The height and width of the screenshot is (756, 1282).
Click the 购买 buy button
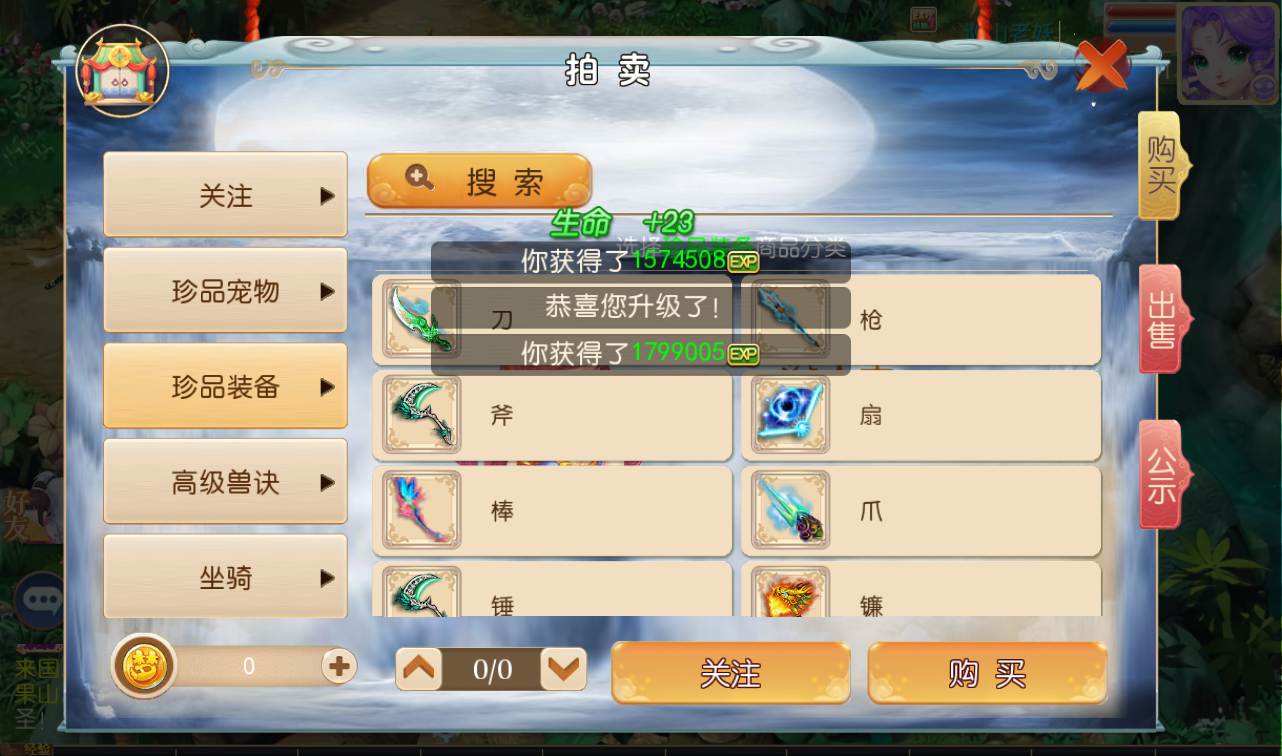(x=987, y=673)
